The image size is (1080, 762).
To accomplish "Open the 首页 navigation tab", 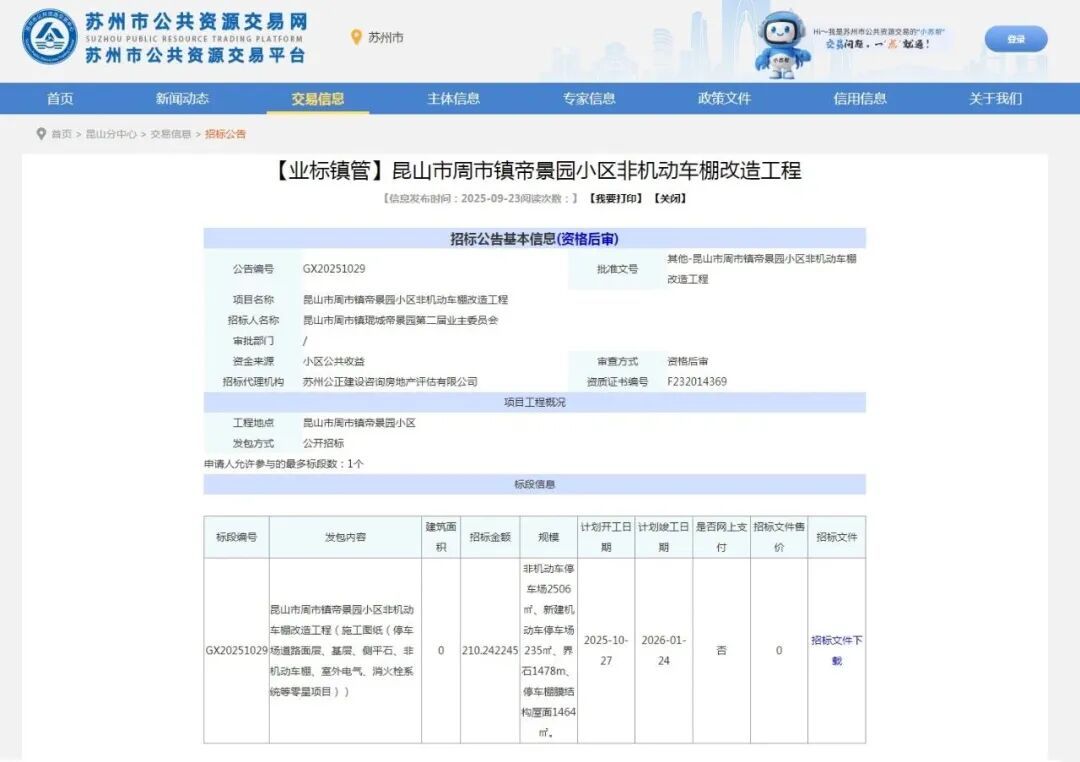I will tap(60, 99).
